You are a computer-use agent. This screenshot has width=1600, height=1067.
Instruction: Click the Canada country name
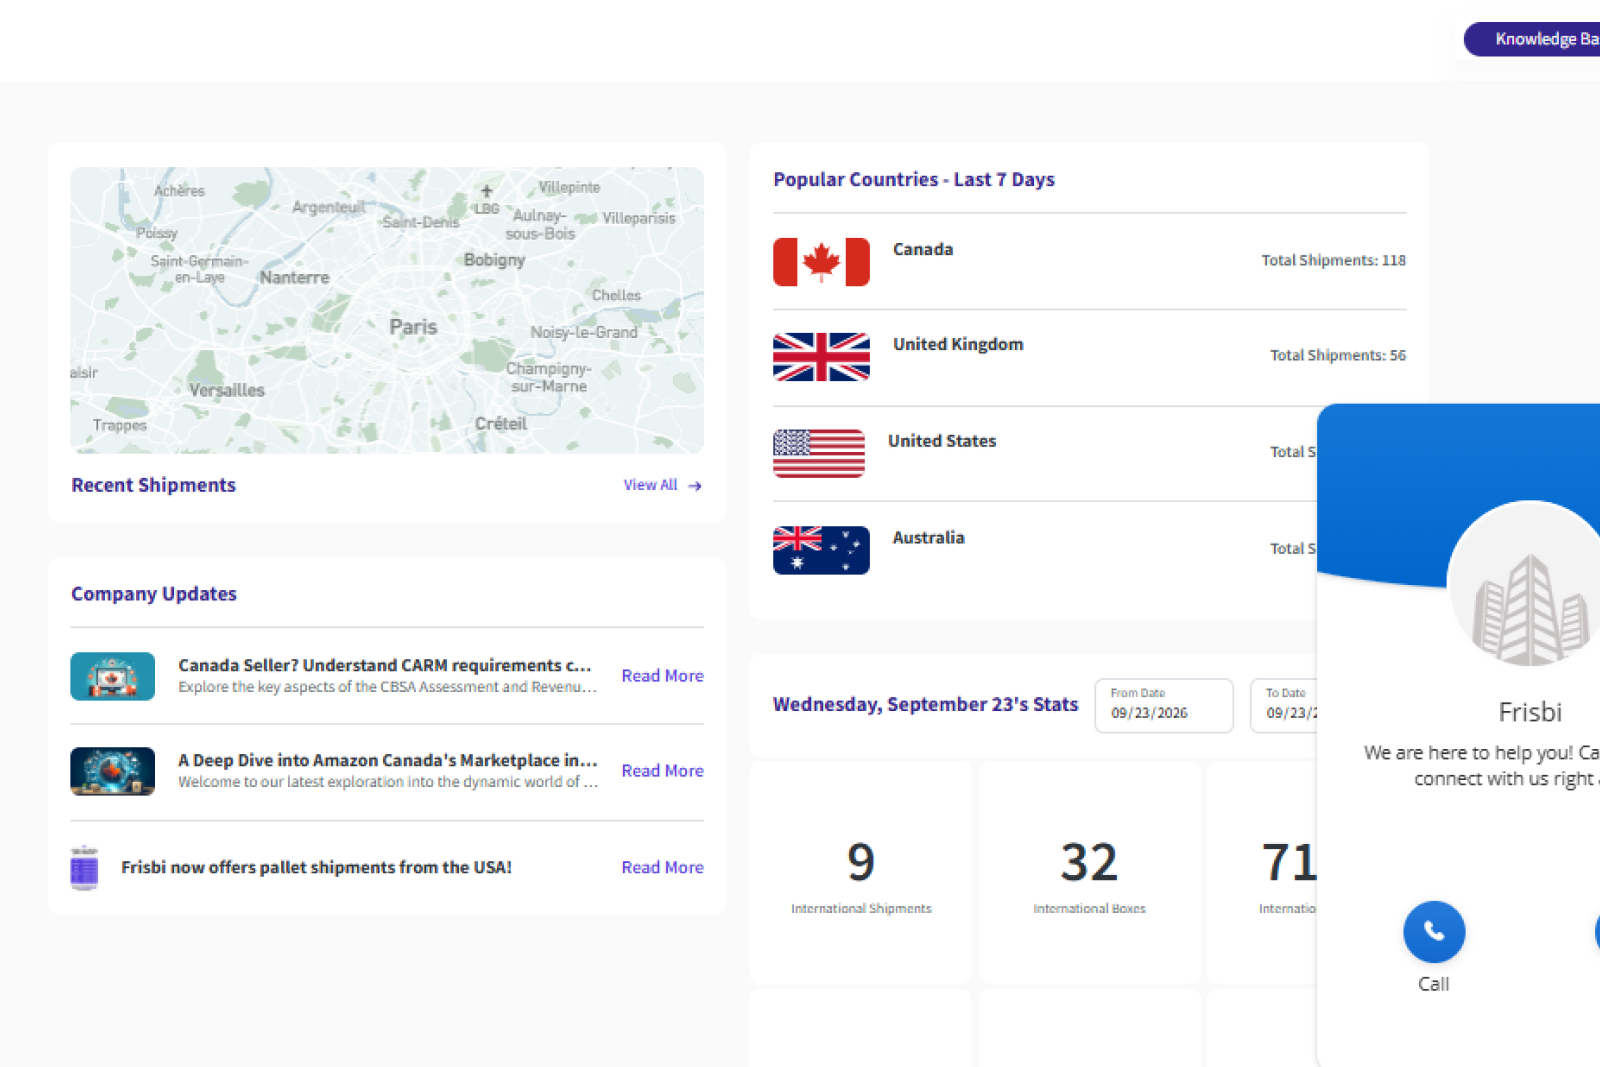pos(923,249)
